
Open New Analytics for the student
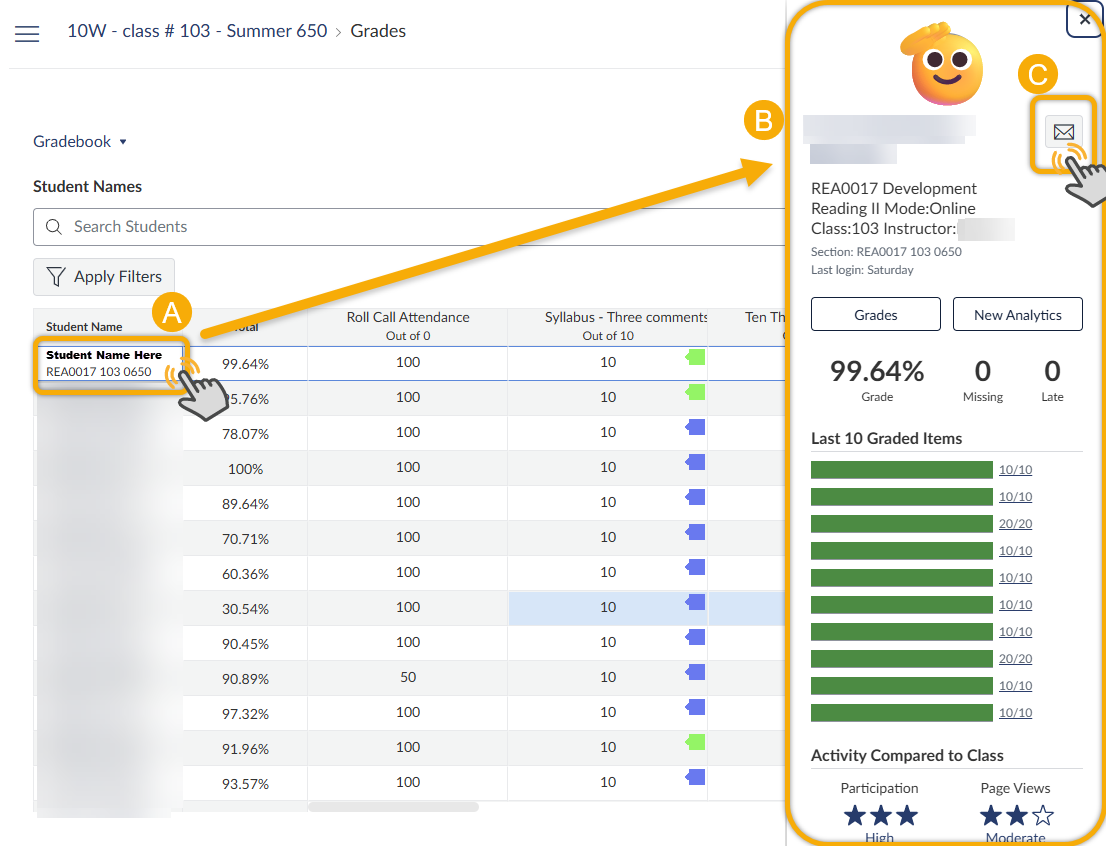(1018, 315)
